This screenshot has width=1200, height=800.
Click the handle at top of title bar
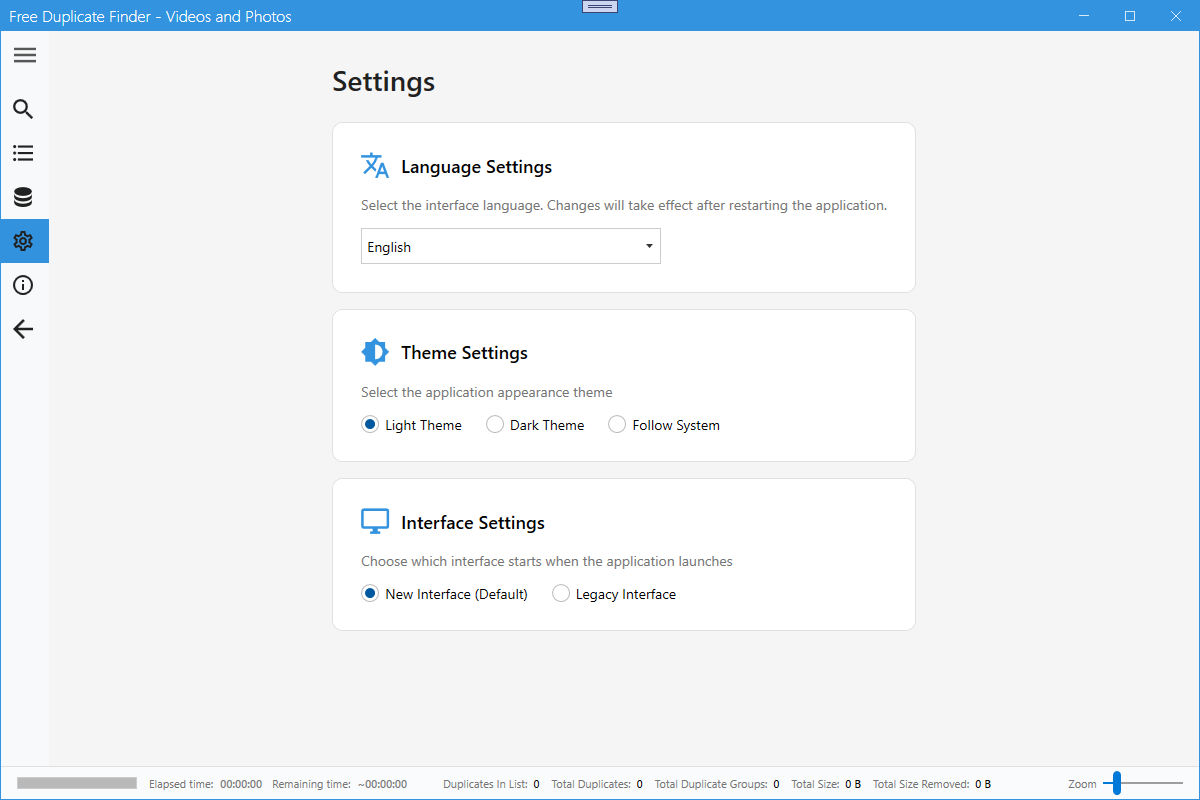[599, 6]
